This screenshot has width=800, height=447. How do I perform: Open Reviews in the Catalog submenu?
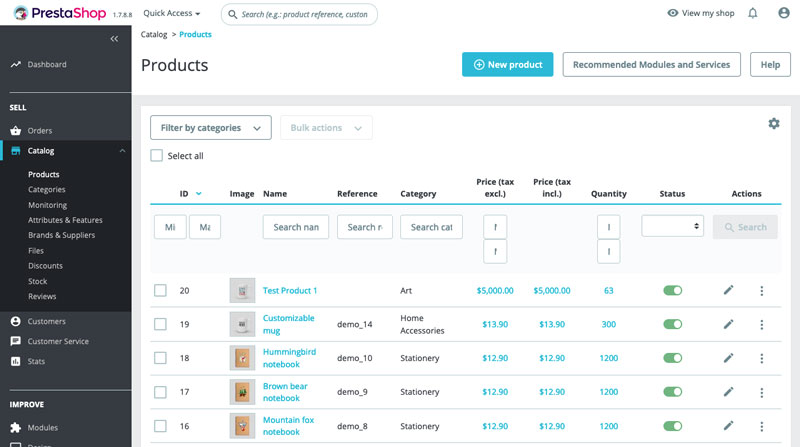[42, 296]
